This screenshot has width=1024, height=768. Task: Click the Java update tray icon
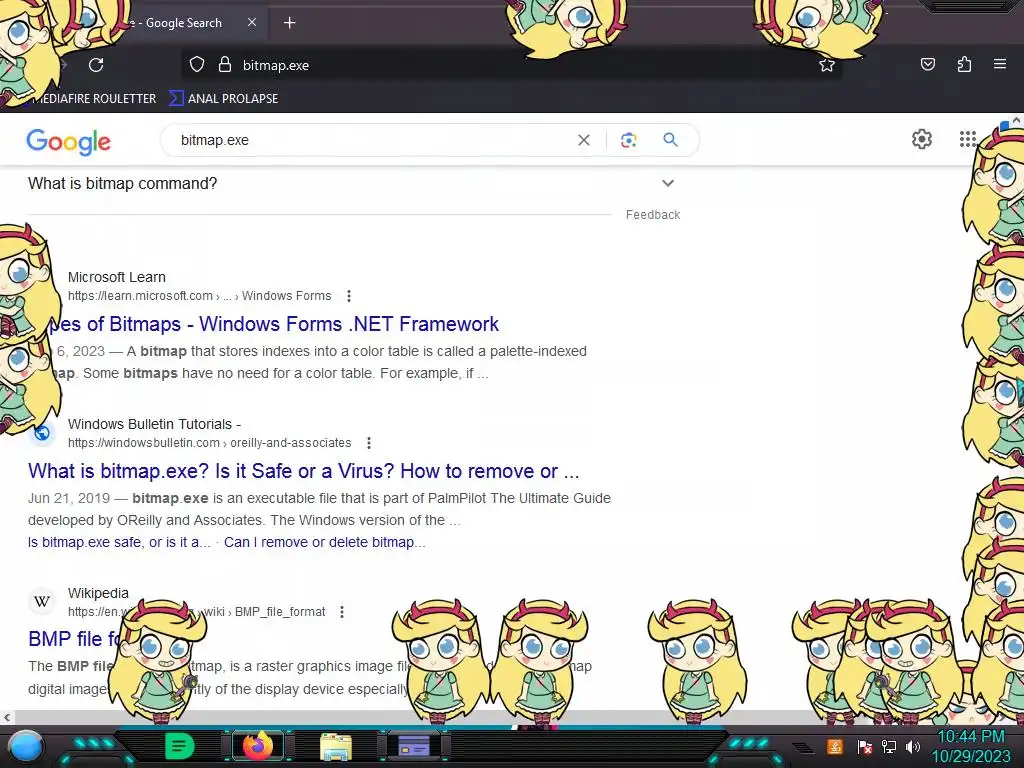click(835, 746)
